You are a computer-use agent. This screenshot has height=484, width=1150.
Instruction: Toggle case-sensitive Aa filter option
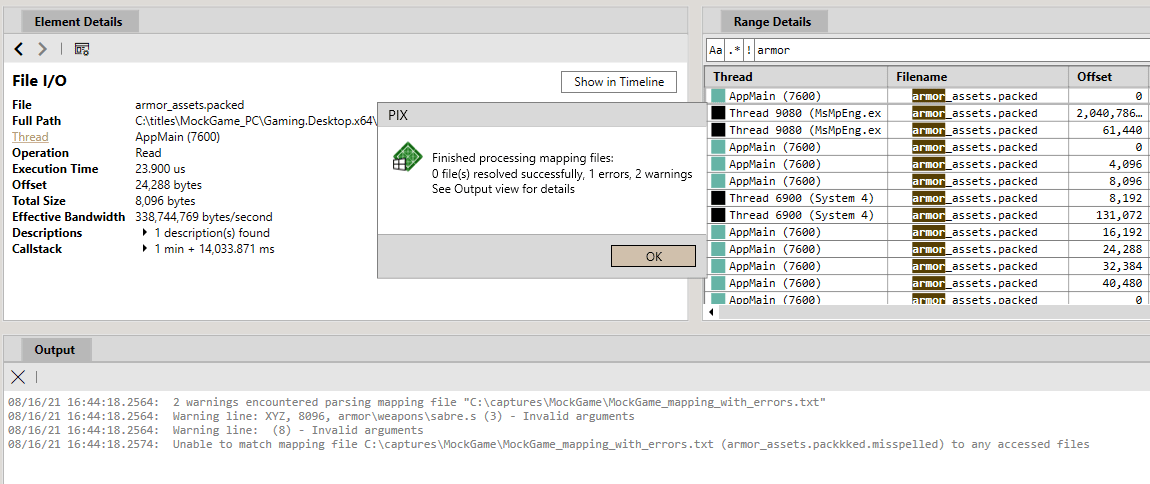coord(715,51)
